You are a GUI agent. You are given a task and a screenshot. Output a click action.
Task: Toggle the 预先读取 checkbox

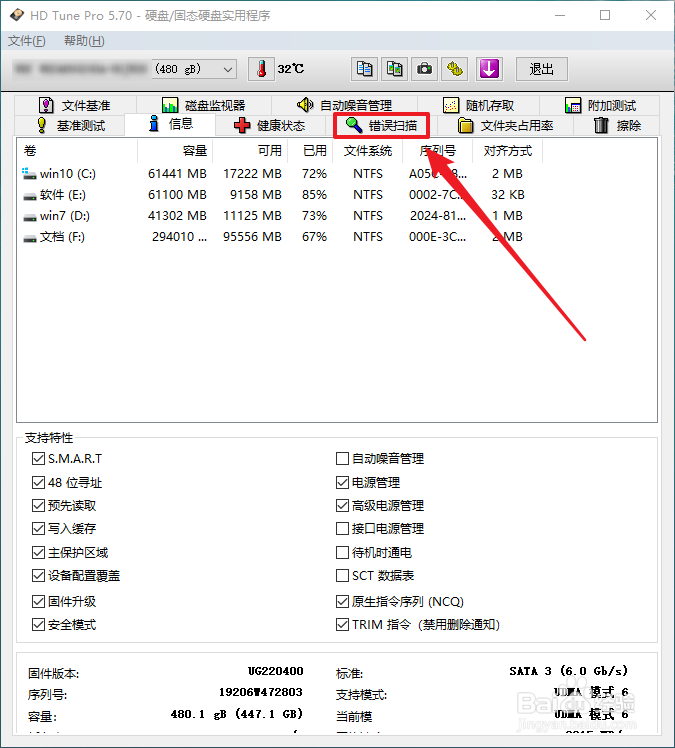[x=38, y=505]
